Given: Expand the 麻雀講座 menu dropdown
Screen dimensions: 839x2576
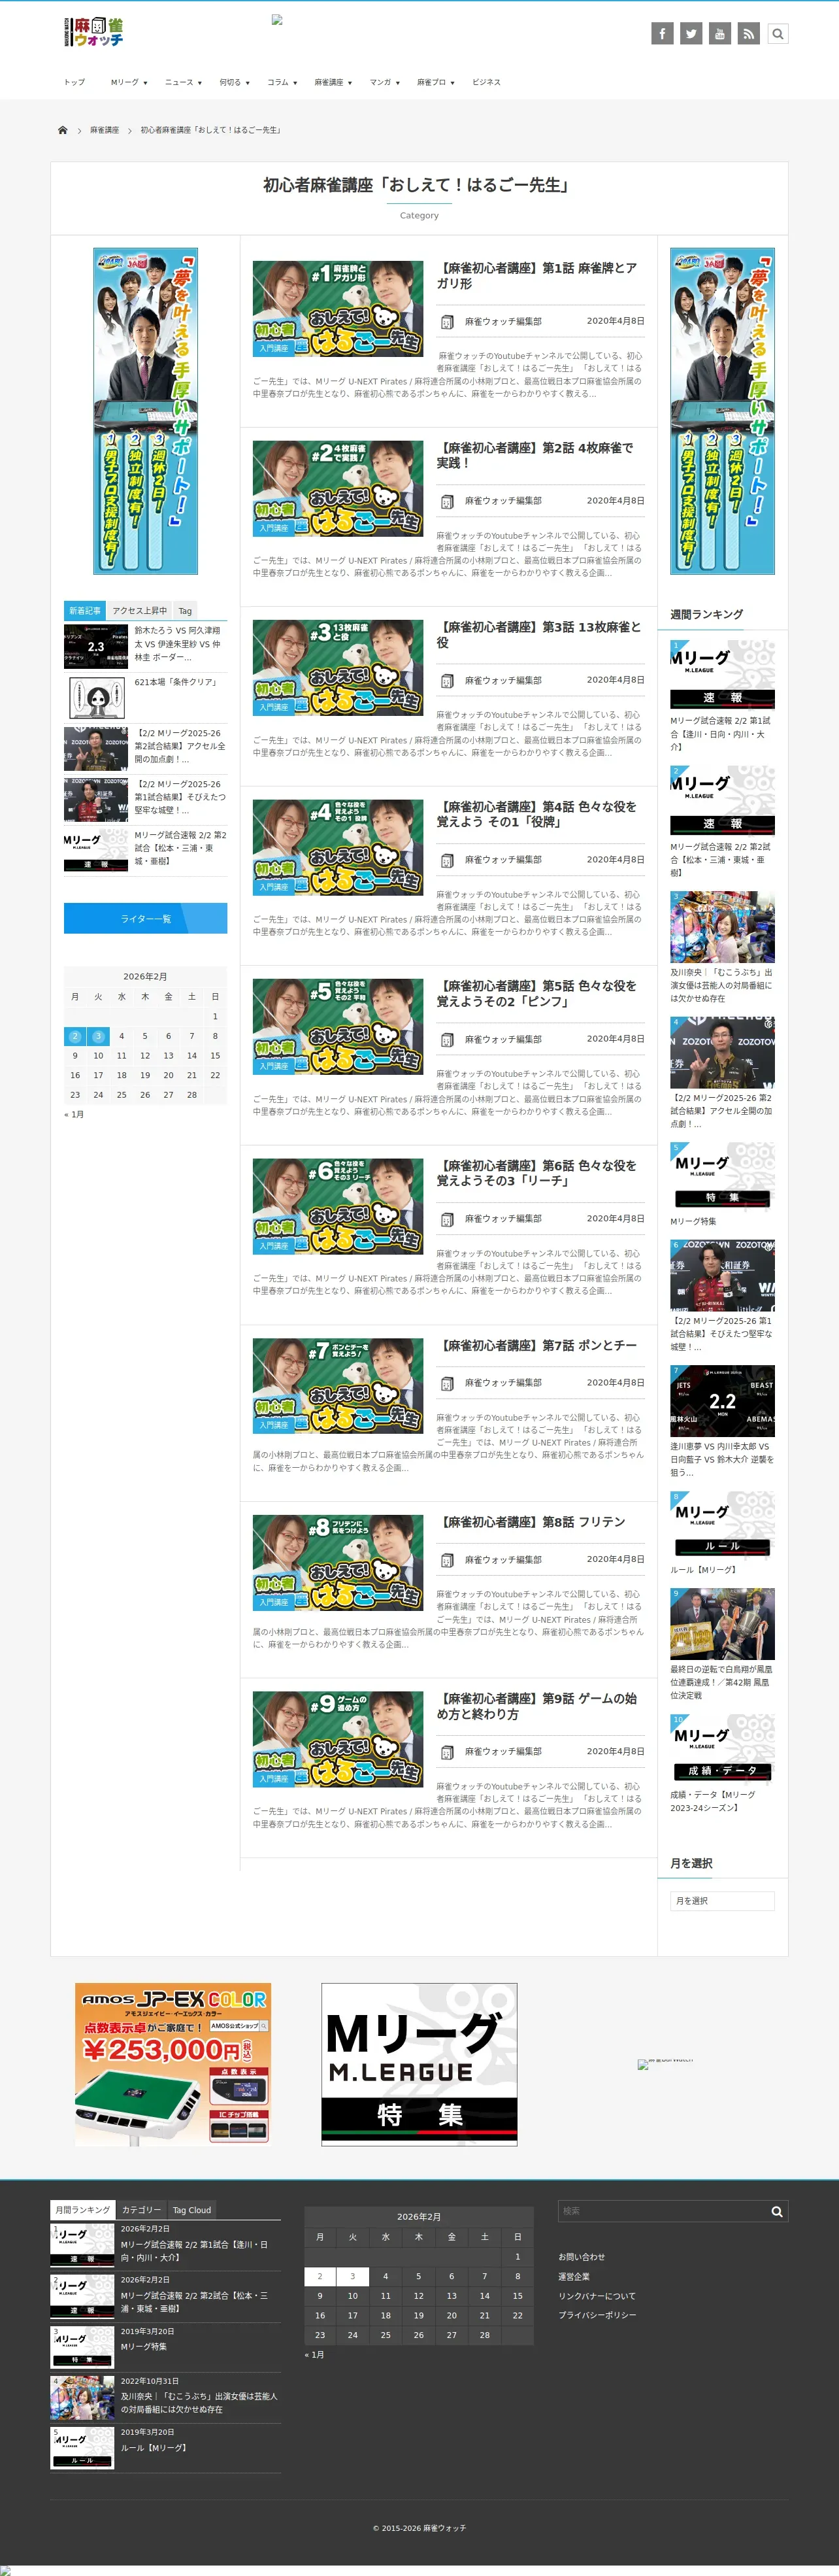Looking at the screenshot, I should click(x=333, y=82).
